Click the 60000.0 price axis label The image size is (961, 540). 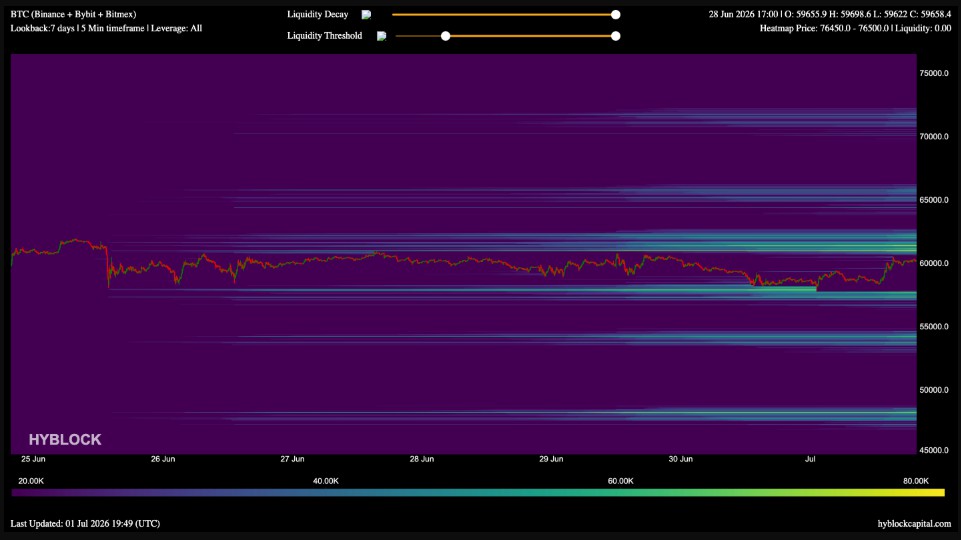click(x=933, y=263)
